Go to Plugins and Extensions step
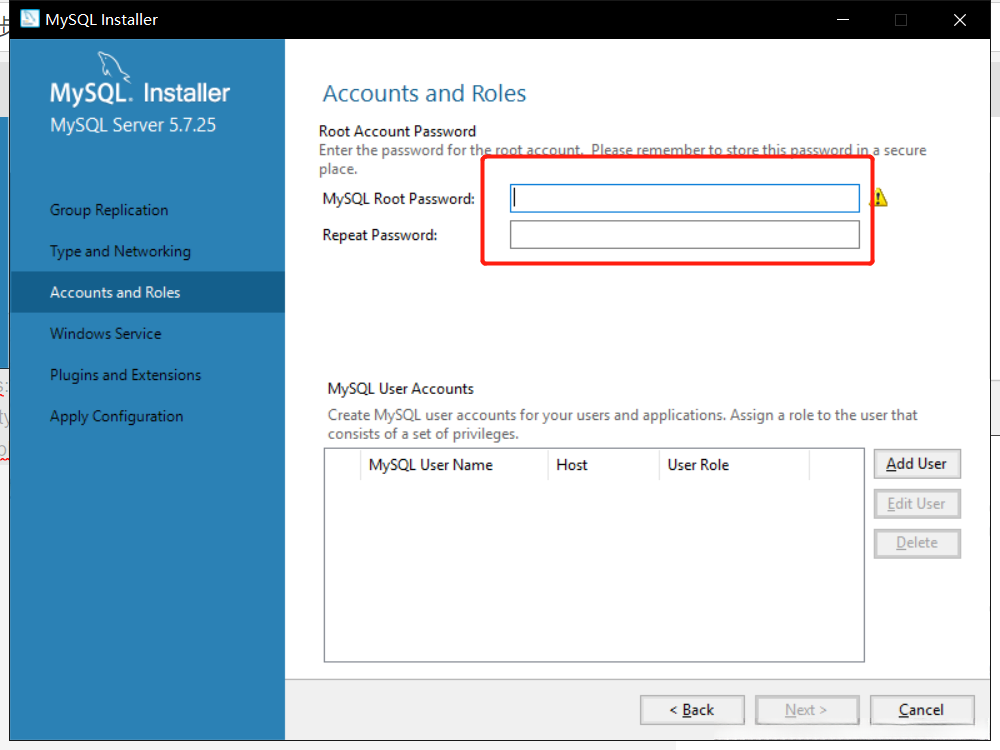Viewport: 1000px width, 750px height. pyautogui.click(x=126, y=375)
